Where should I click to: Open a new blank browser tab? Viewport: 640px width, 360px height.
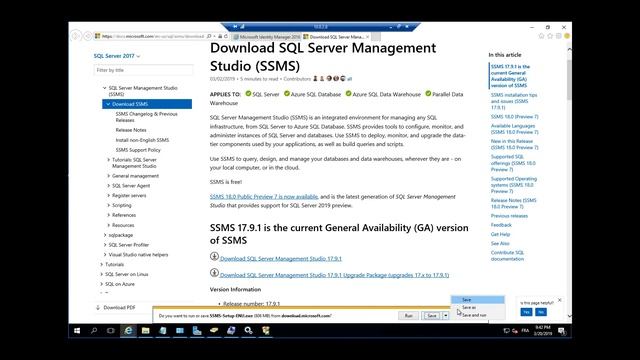point(376,37)
